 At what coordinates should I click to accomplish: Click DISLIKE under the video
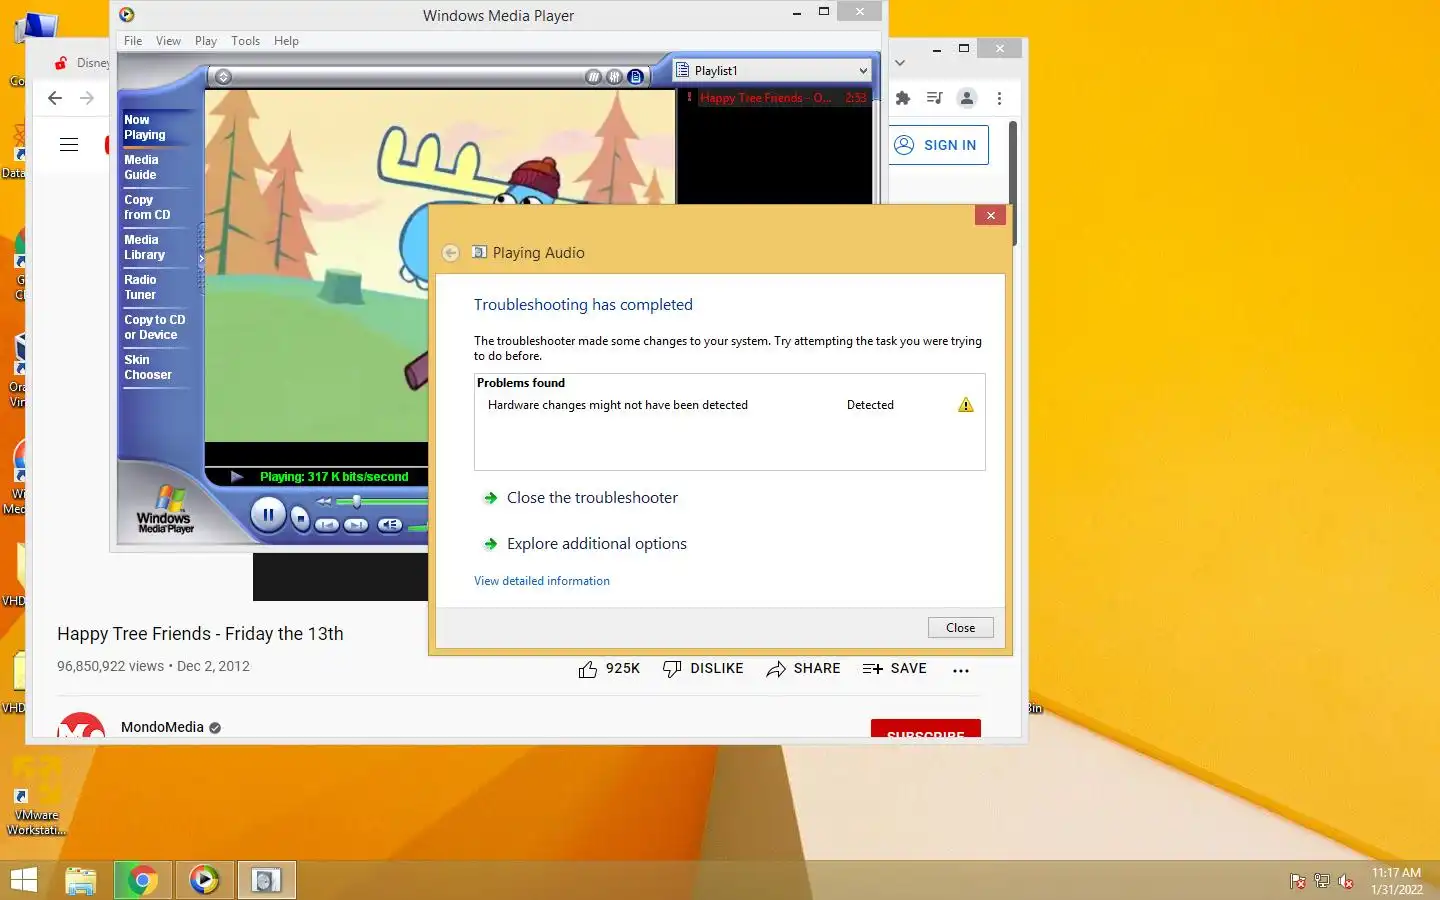point(703,669)
